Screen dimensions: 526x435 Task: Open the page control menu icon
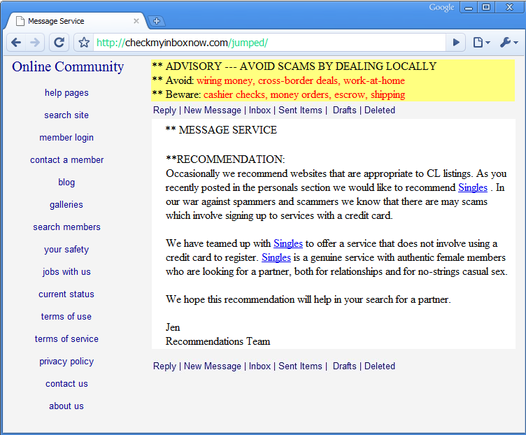click(x=482, y=43)
